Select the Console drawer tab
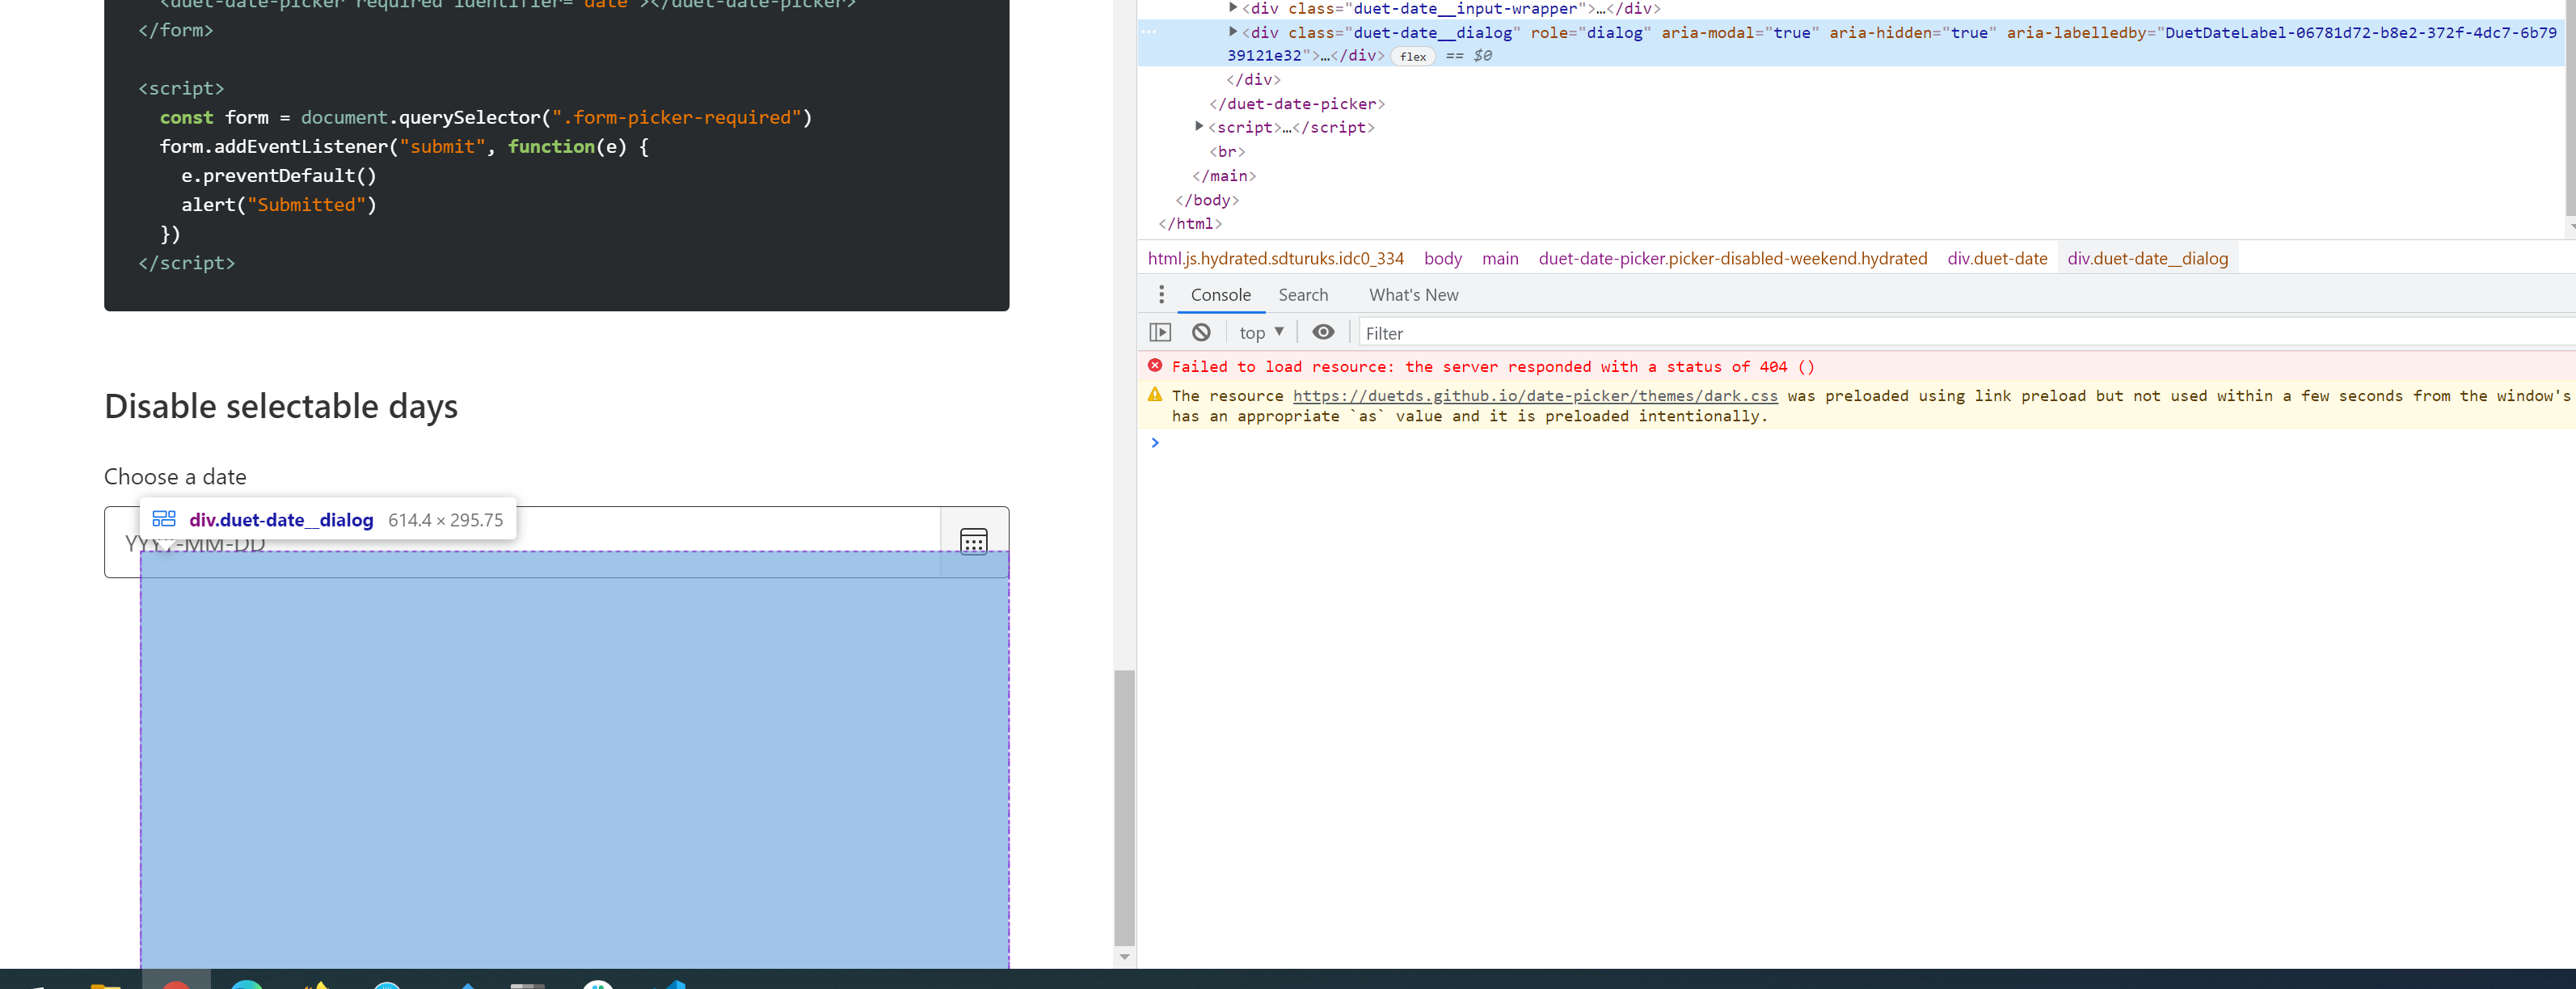 [x=1220, y=295]
